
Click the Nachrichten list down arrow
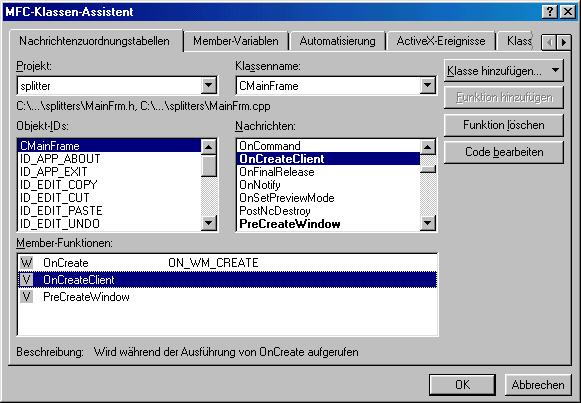428,223
